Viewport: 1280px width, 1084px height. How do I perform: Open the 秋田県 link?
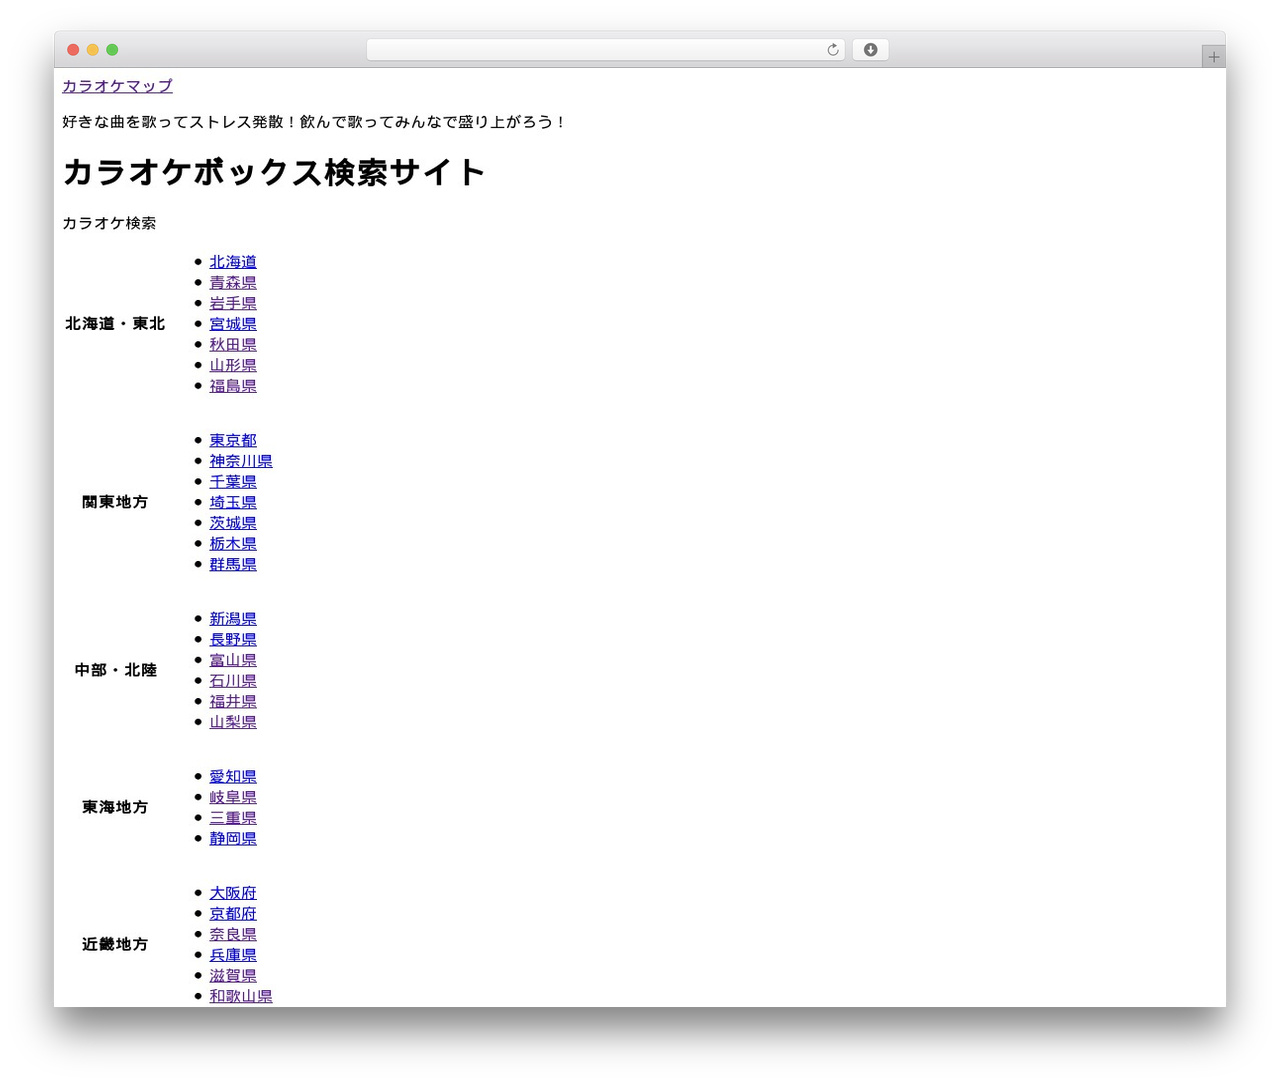[233, 345]
